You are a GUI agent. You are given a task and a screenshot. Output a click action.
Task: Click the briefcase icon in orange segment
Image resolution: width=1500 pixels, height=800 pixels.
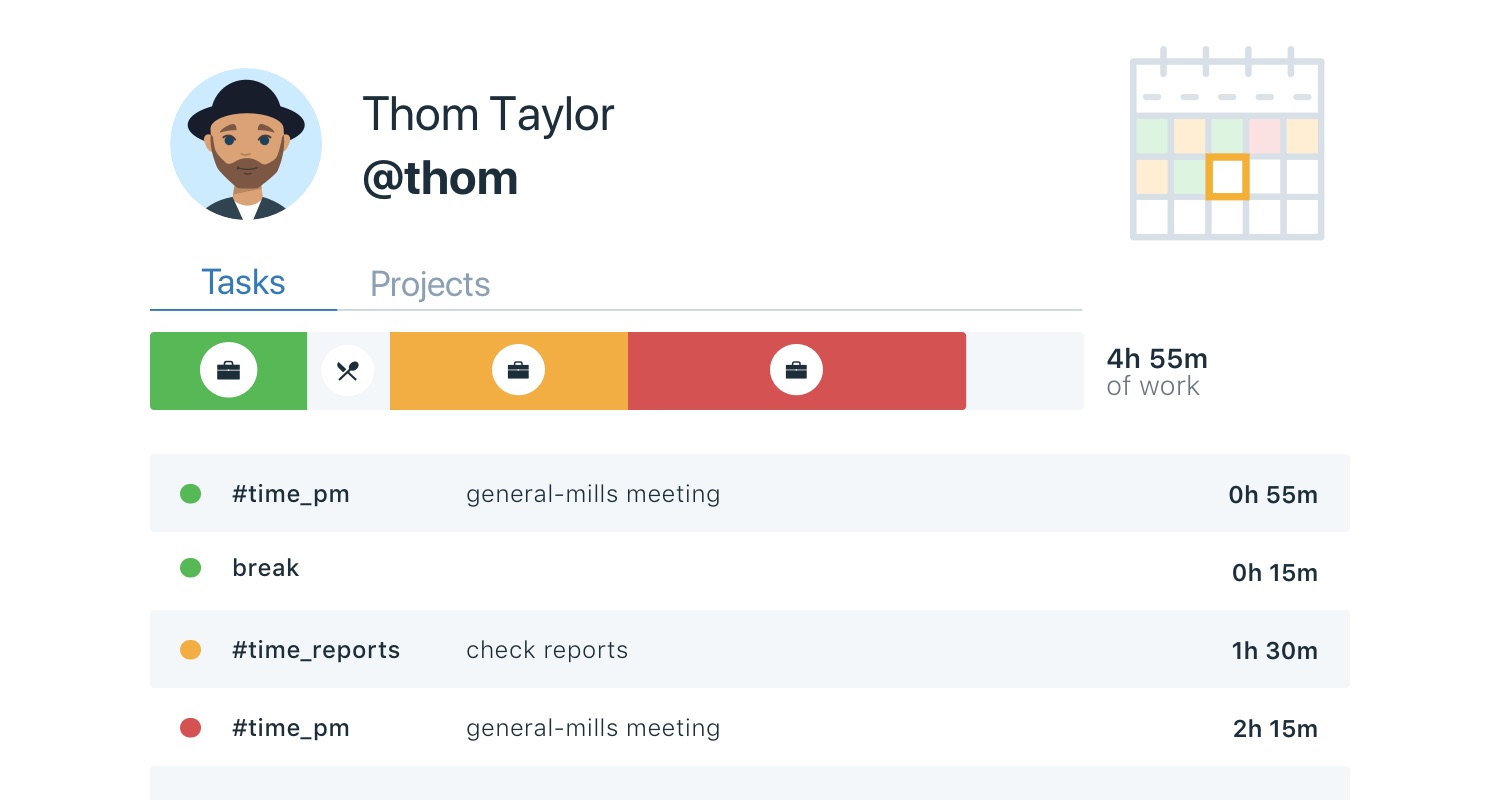click(518, 371)
